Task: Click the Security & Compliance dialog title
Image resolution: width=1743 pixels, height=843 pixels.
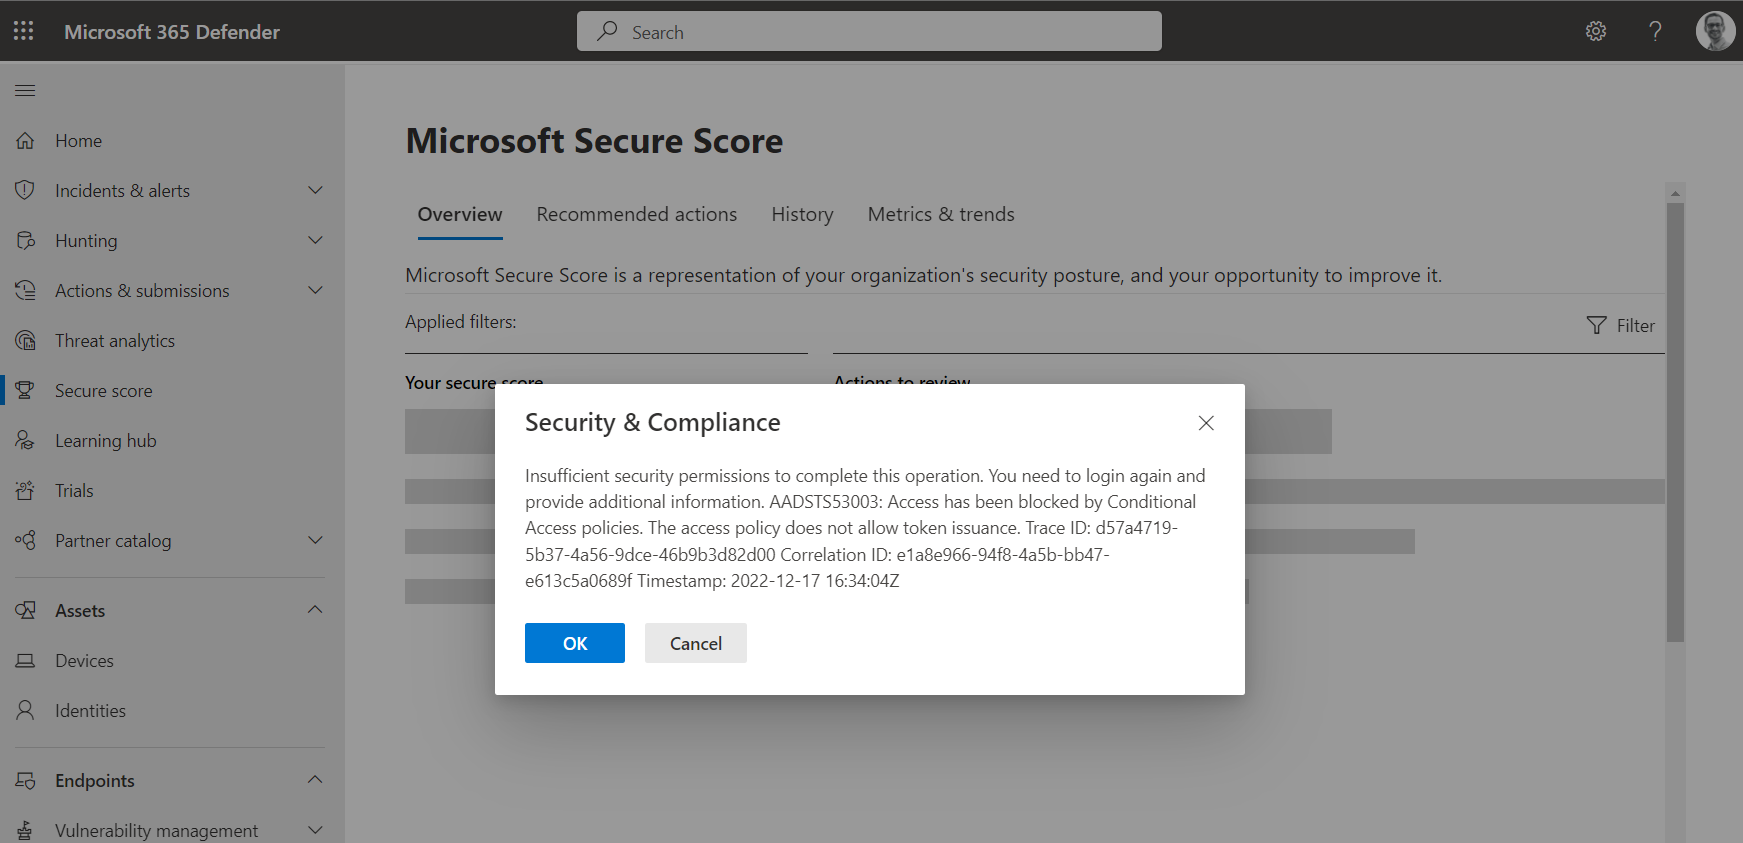Action: [653, 423]
